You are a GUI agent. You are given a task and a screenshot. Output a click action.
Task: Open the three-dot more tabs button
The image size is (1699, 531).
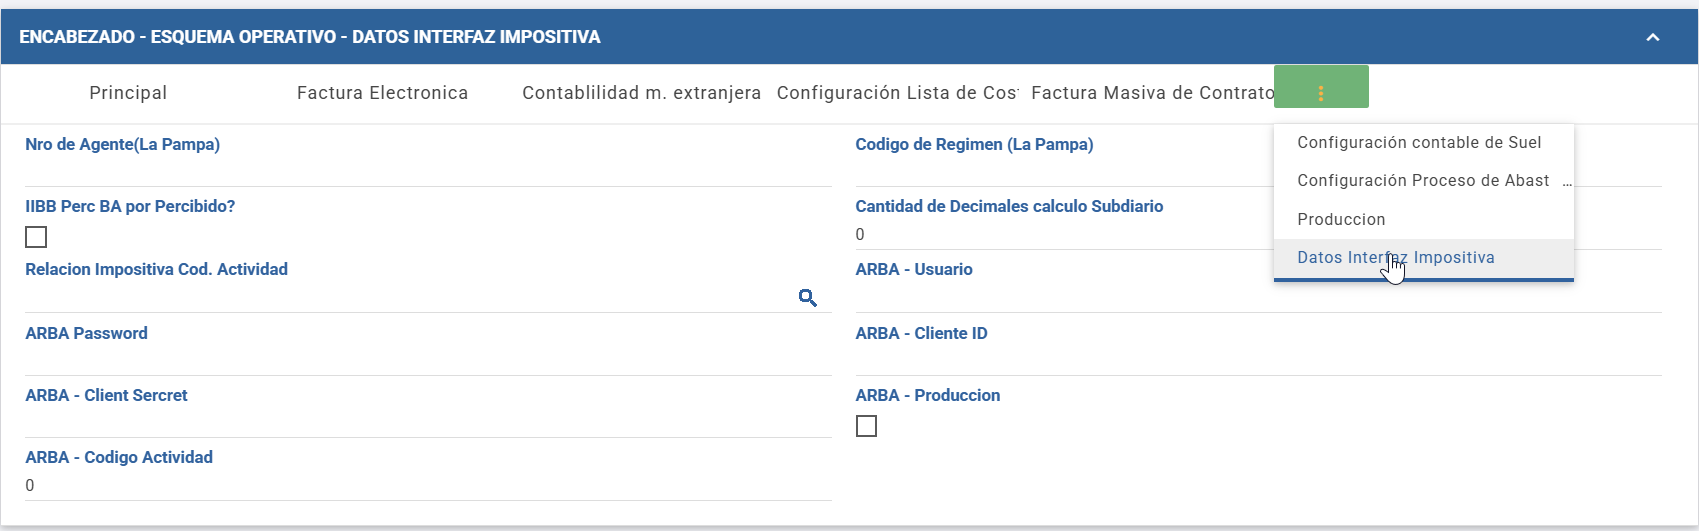(1321, 93)
